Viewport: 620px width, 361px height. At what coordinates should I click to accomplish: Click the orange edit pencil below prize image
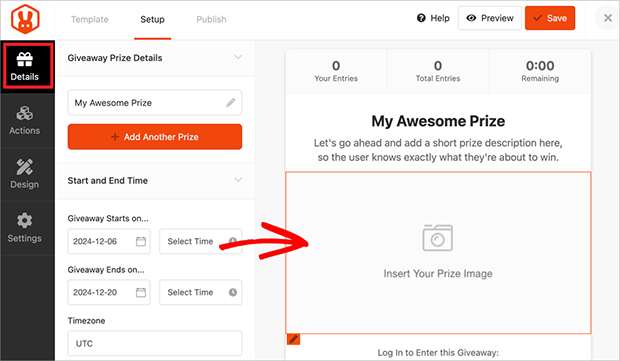[293, 339]
